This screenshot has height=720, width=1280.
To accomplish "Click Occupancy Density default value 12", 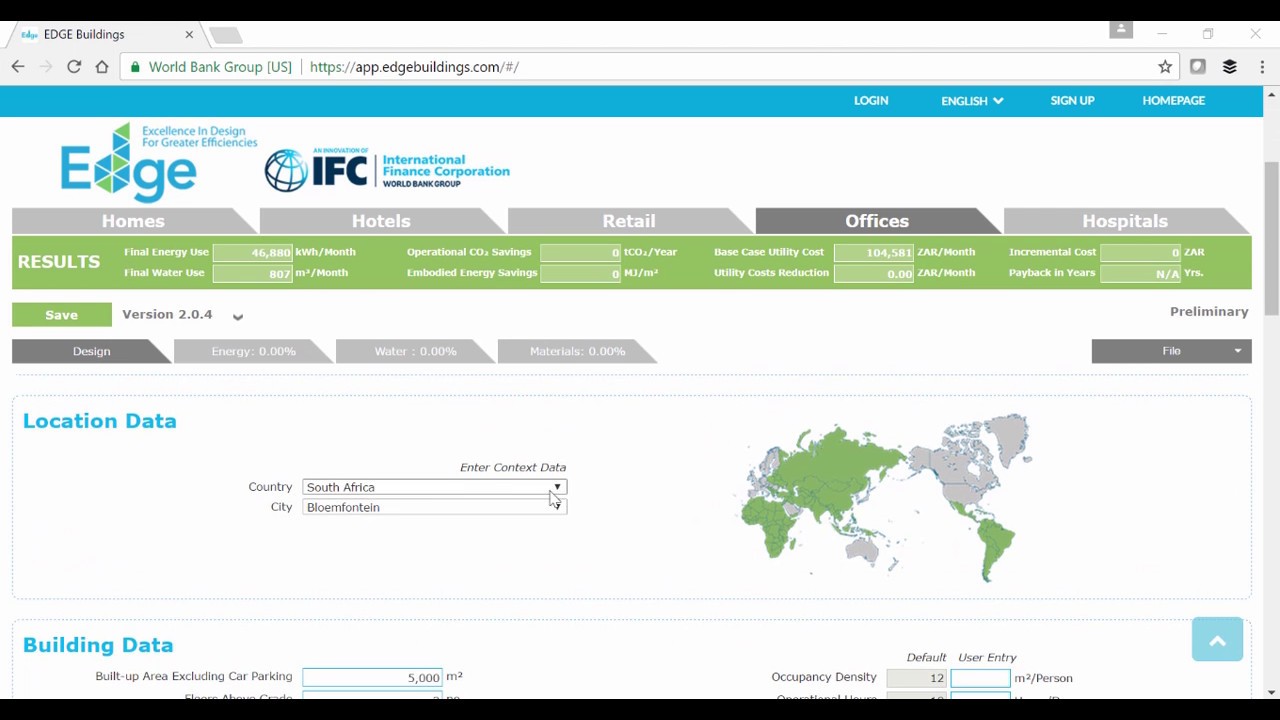I will coord(916,678).
